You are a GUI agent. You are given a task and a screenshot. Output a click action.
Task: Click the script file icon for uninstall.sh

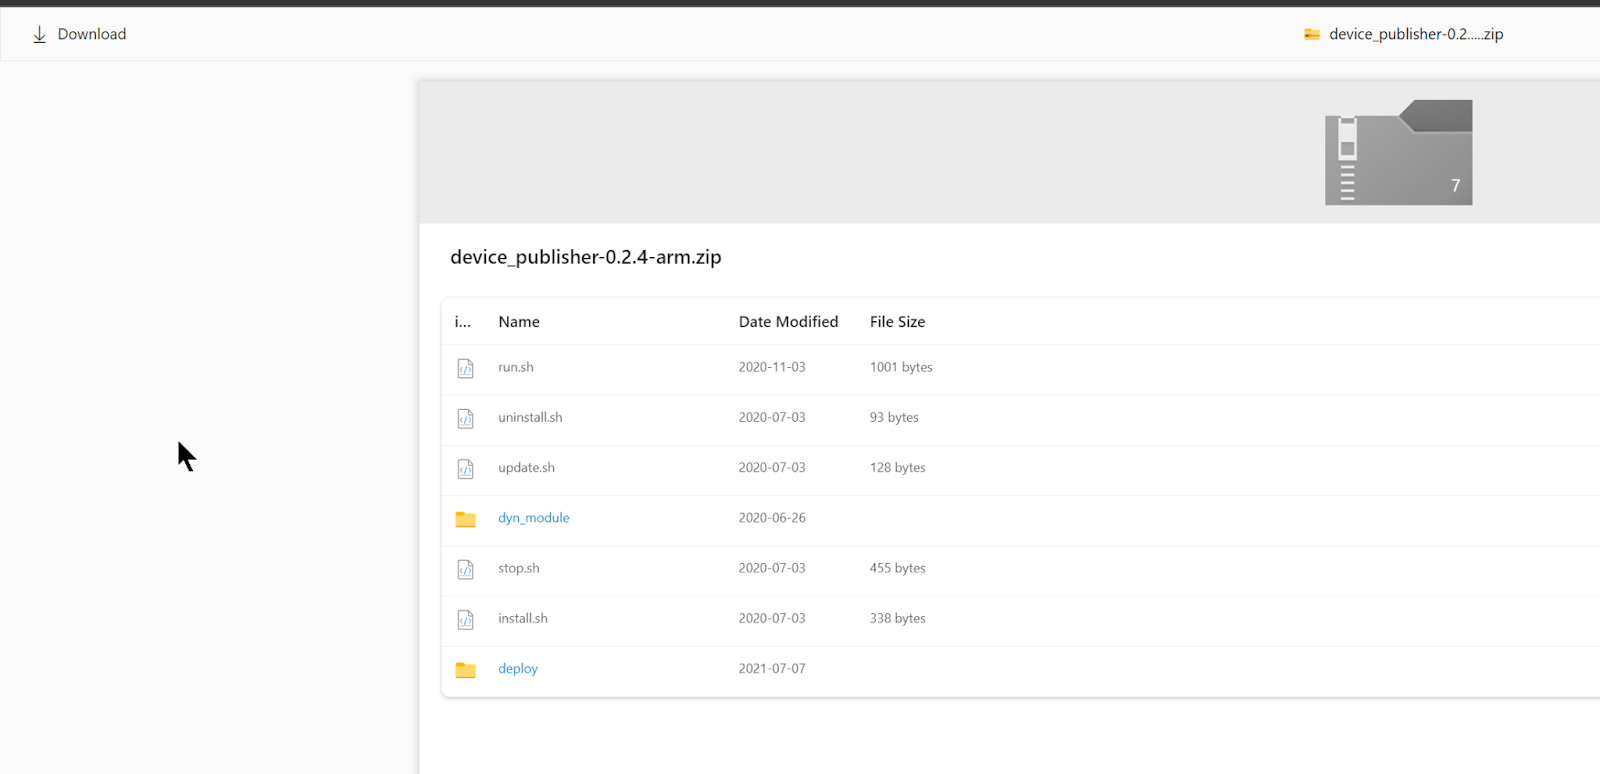click(465, 418)
